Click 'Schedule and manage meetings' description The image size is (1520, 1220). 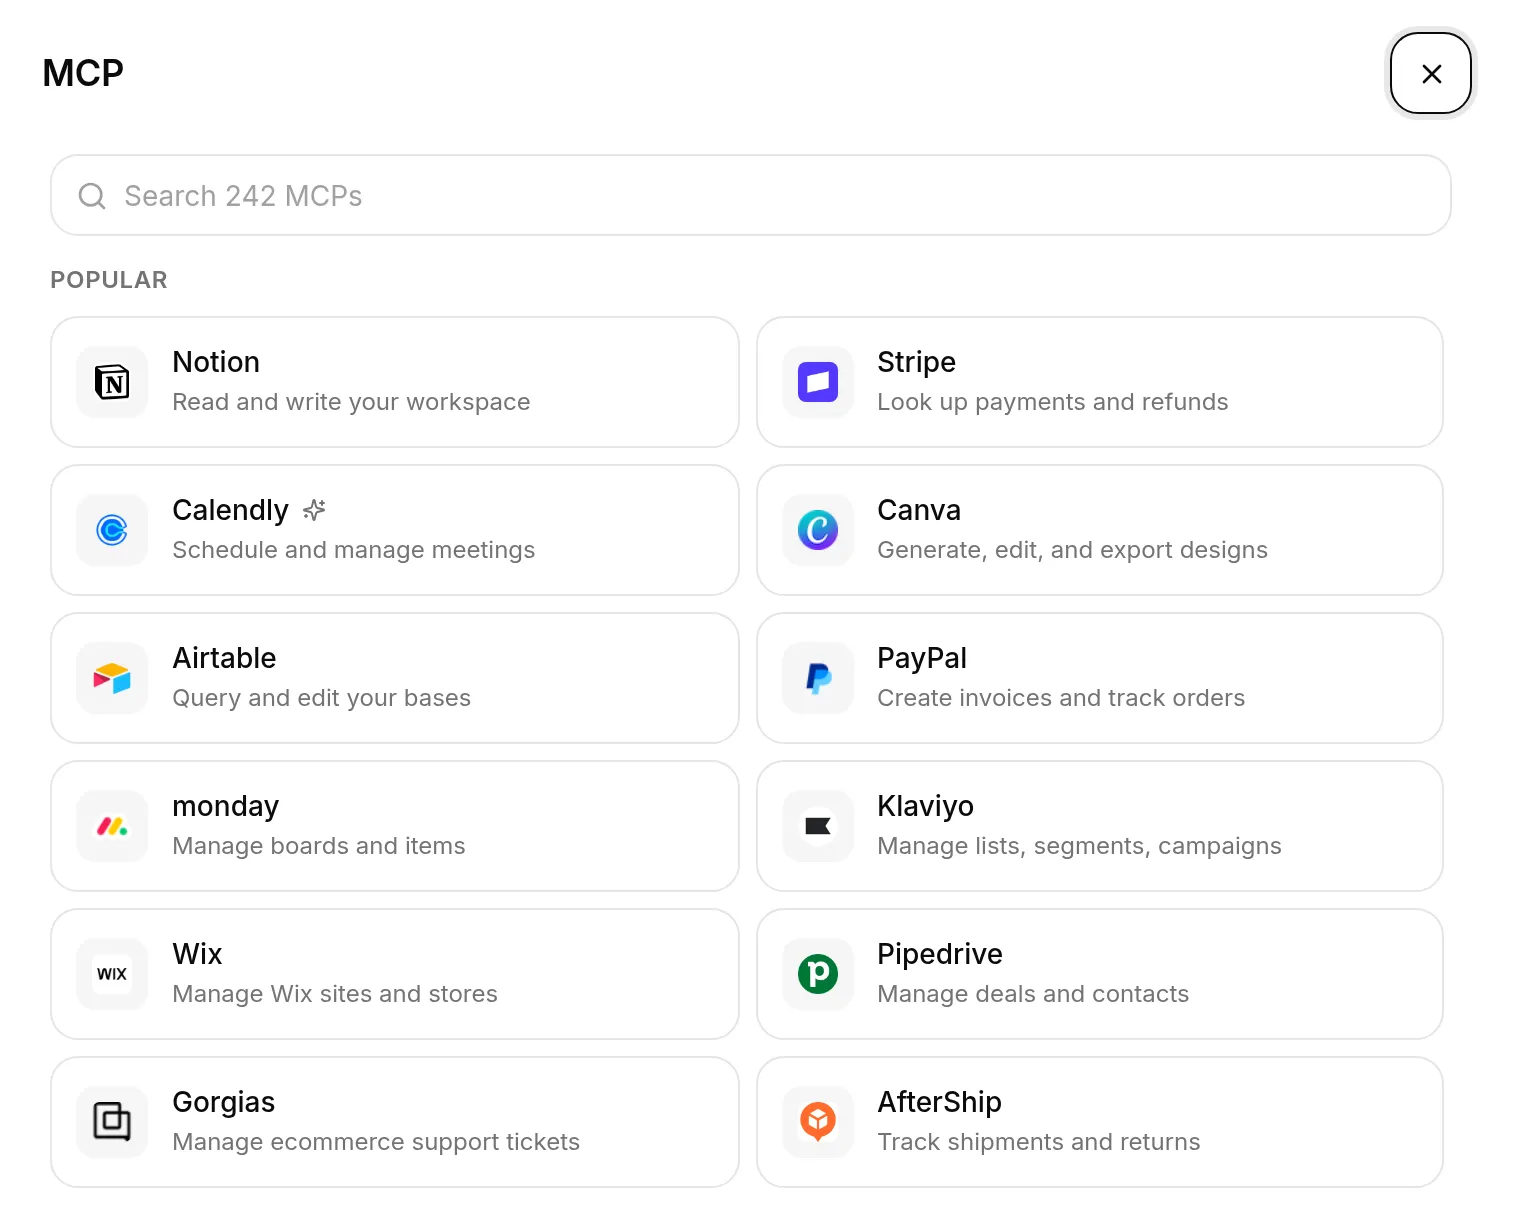point(353,550)
